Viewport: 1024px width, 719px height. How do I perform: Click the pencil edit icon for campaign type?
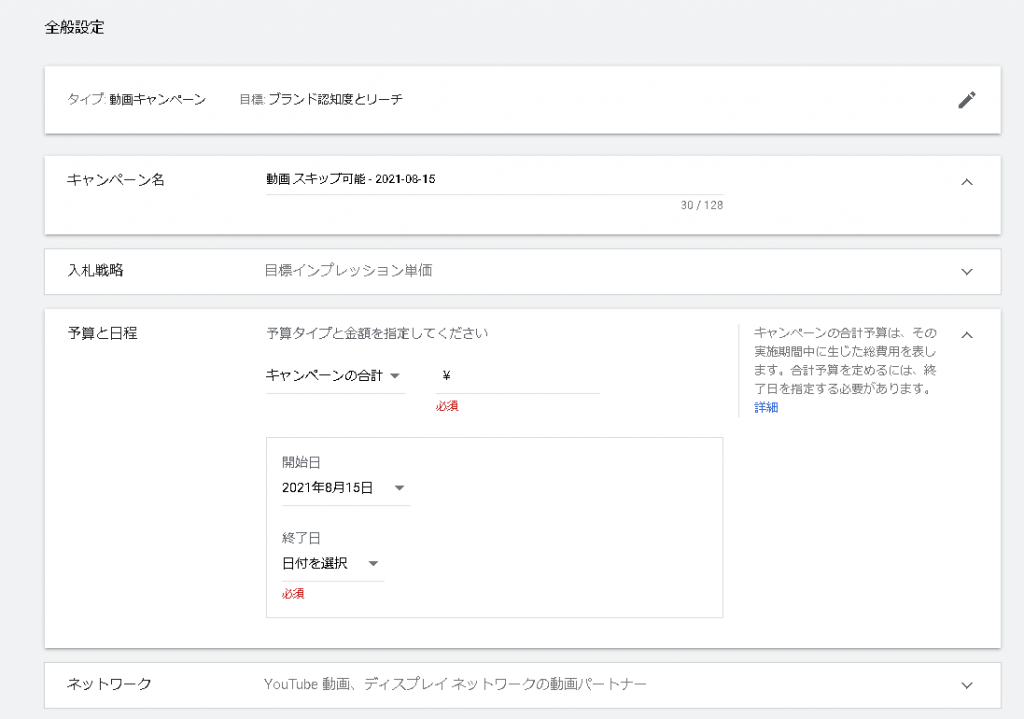tap(967, 100)
